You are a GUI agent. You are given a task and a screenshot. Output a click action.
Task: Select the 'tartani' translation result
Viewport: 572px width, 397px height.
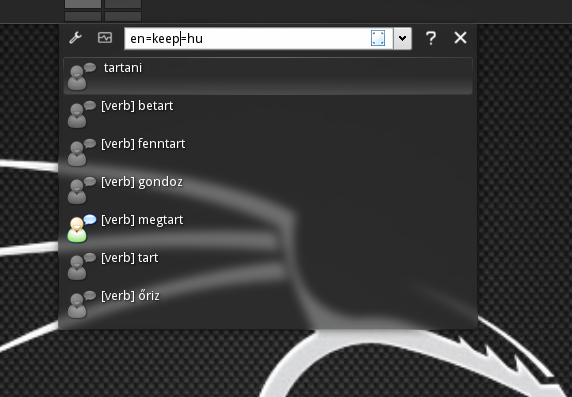pyautogui.click(x=268, y=76)
